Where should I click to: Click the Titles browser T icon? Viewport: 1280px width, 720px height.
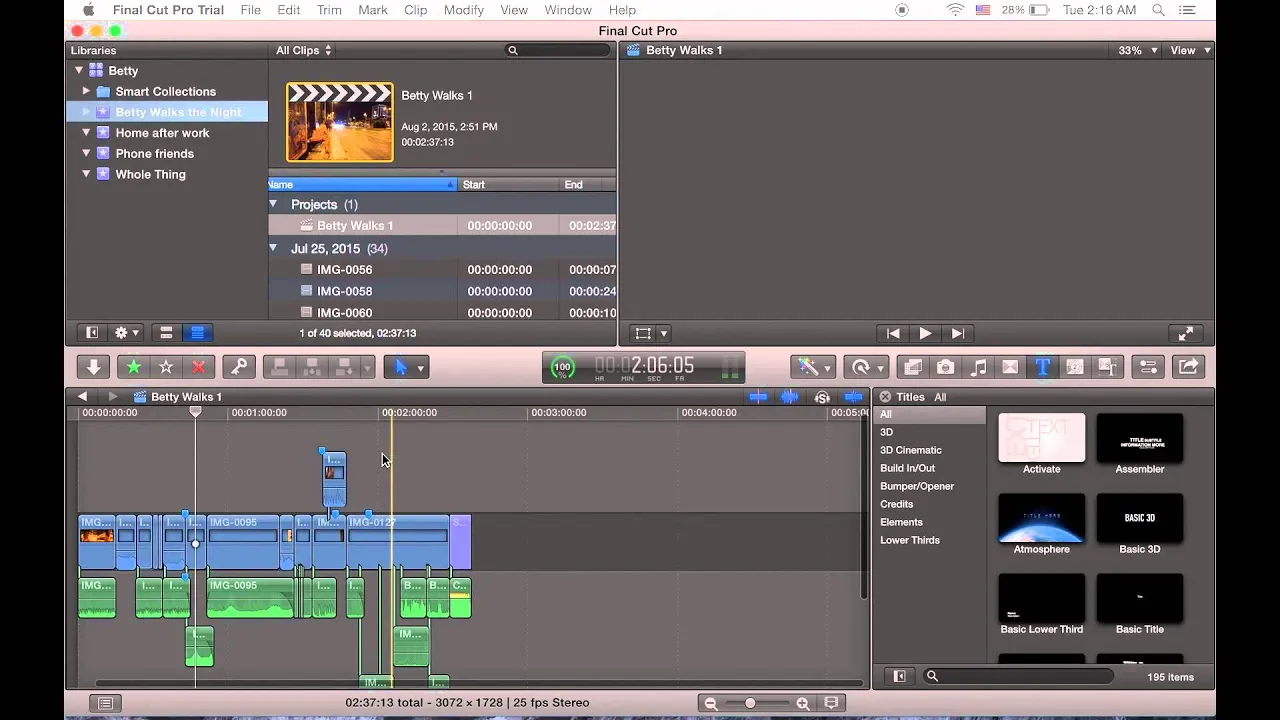pos(1042,367)
